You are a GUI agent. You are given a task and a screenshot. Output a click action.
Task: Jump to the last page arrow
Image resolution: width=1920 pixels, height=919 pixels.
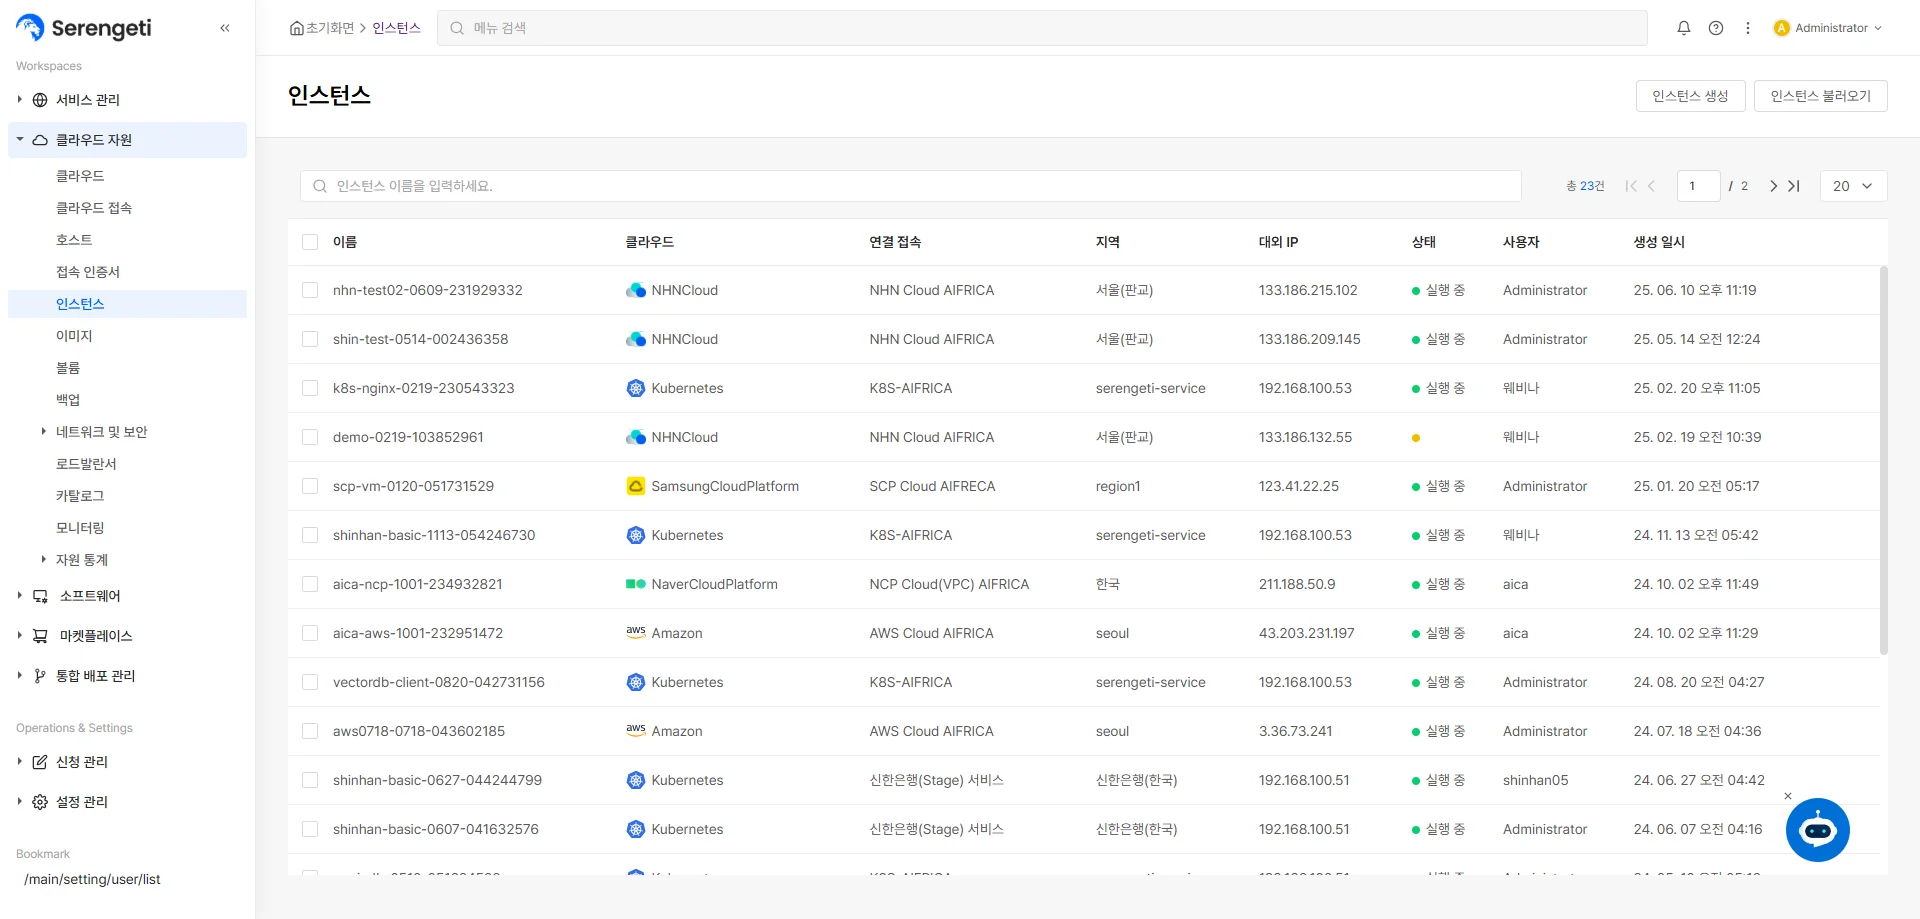[x=1794, y=186]
